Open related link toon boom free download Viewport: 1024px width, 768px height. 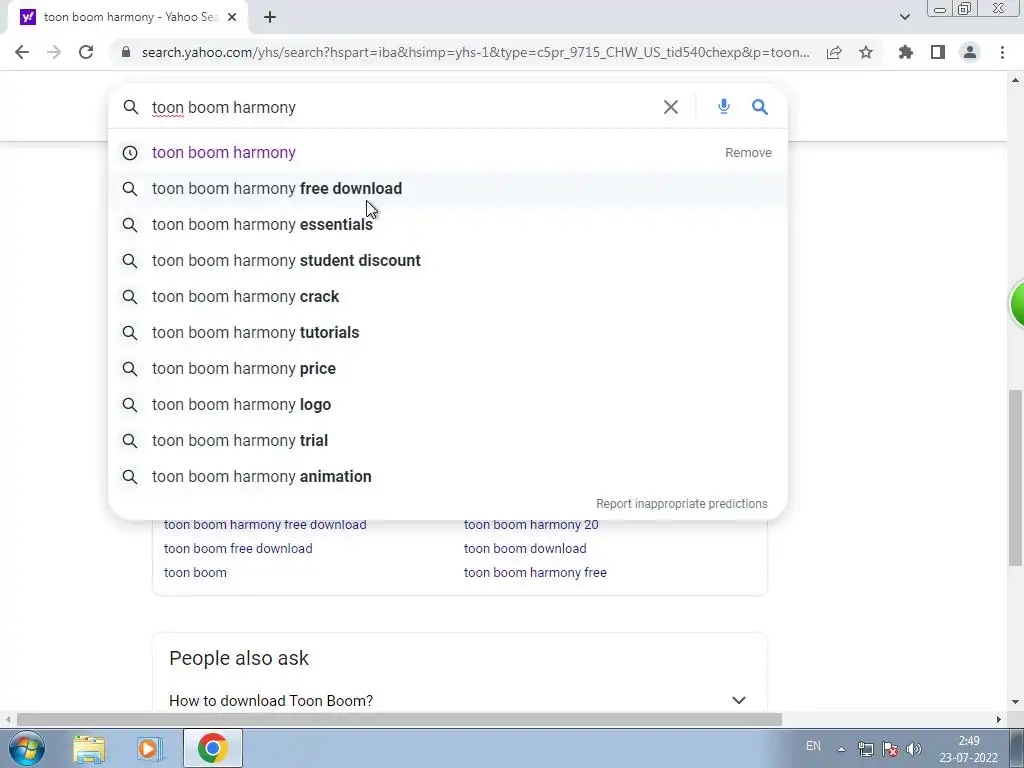click(238, 549)
